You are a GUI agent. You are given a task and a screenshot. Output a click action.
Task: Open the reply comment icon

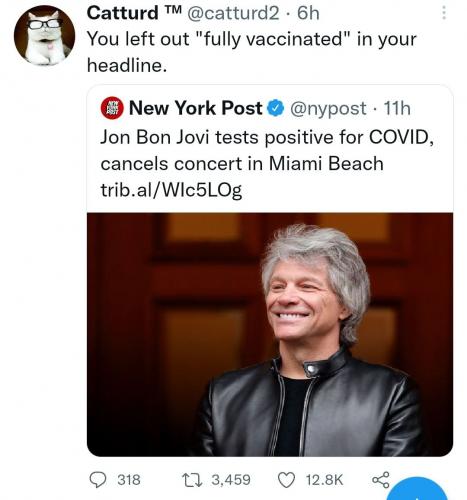coord(98,480)
